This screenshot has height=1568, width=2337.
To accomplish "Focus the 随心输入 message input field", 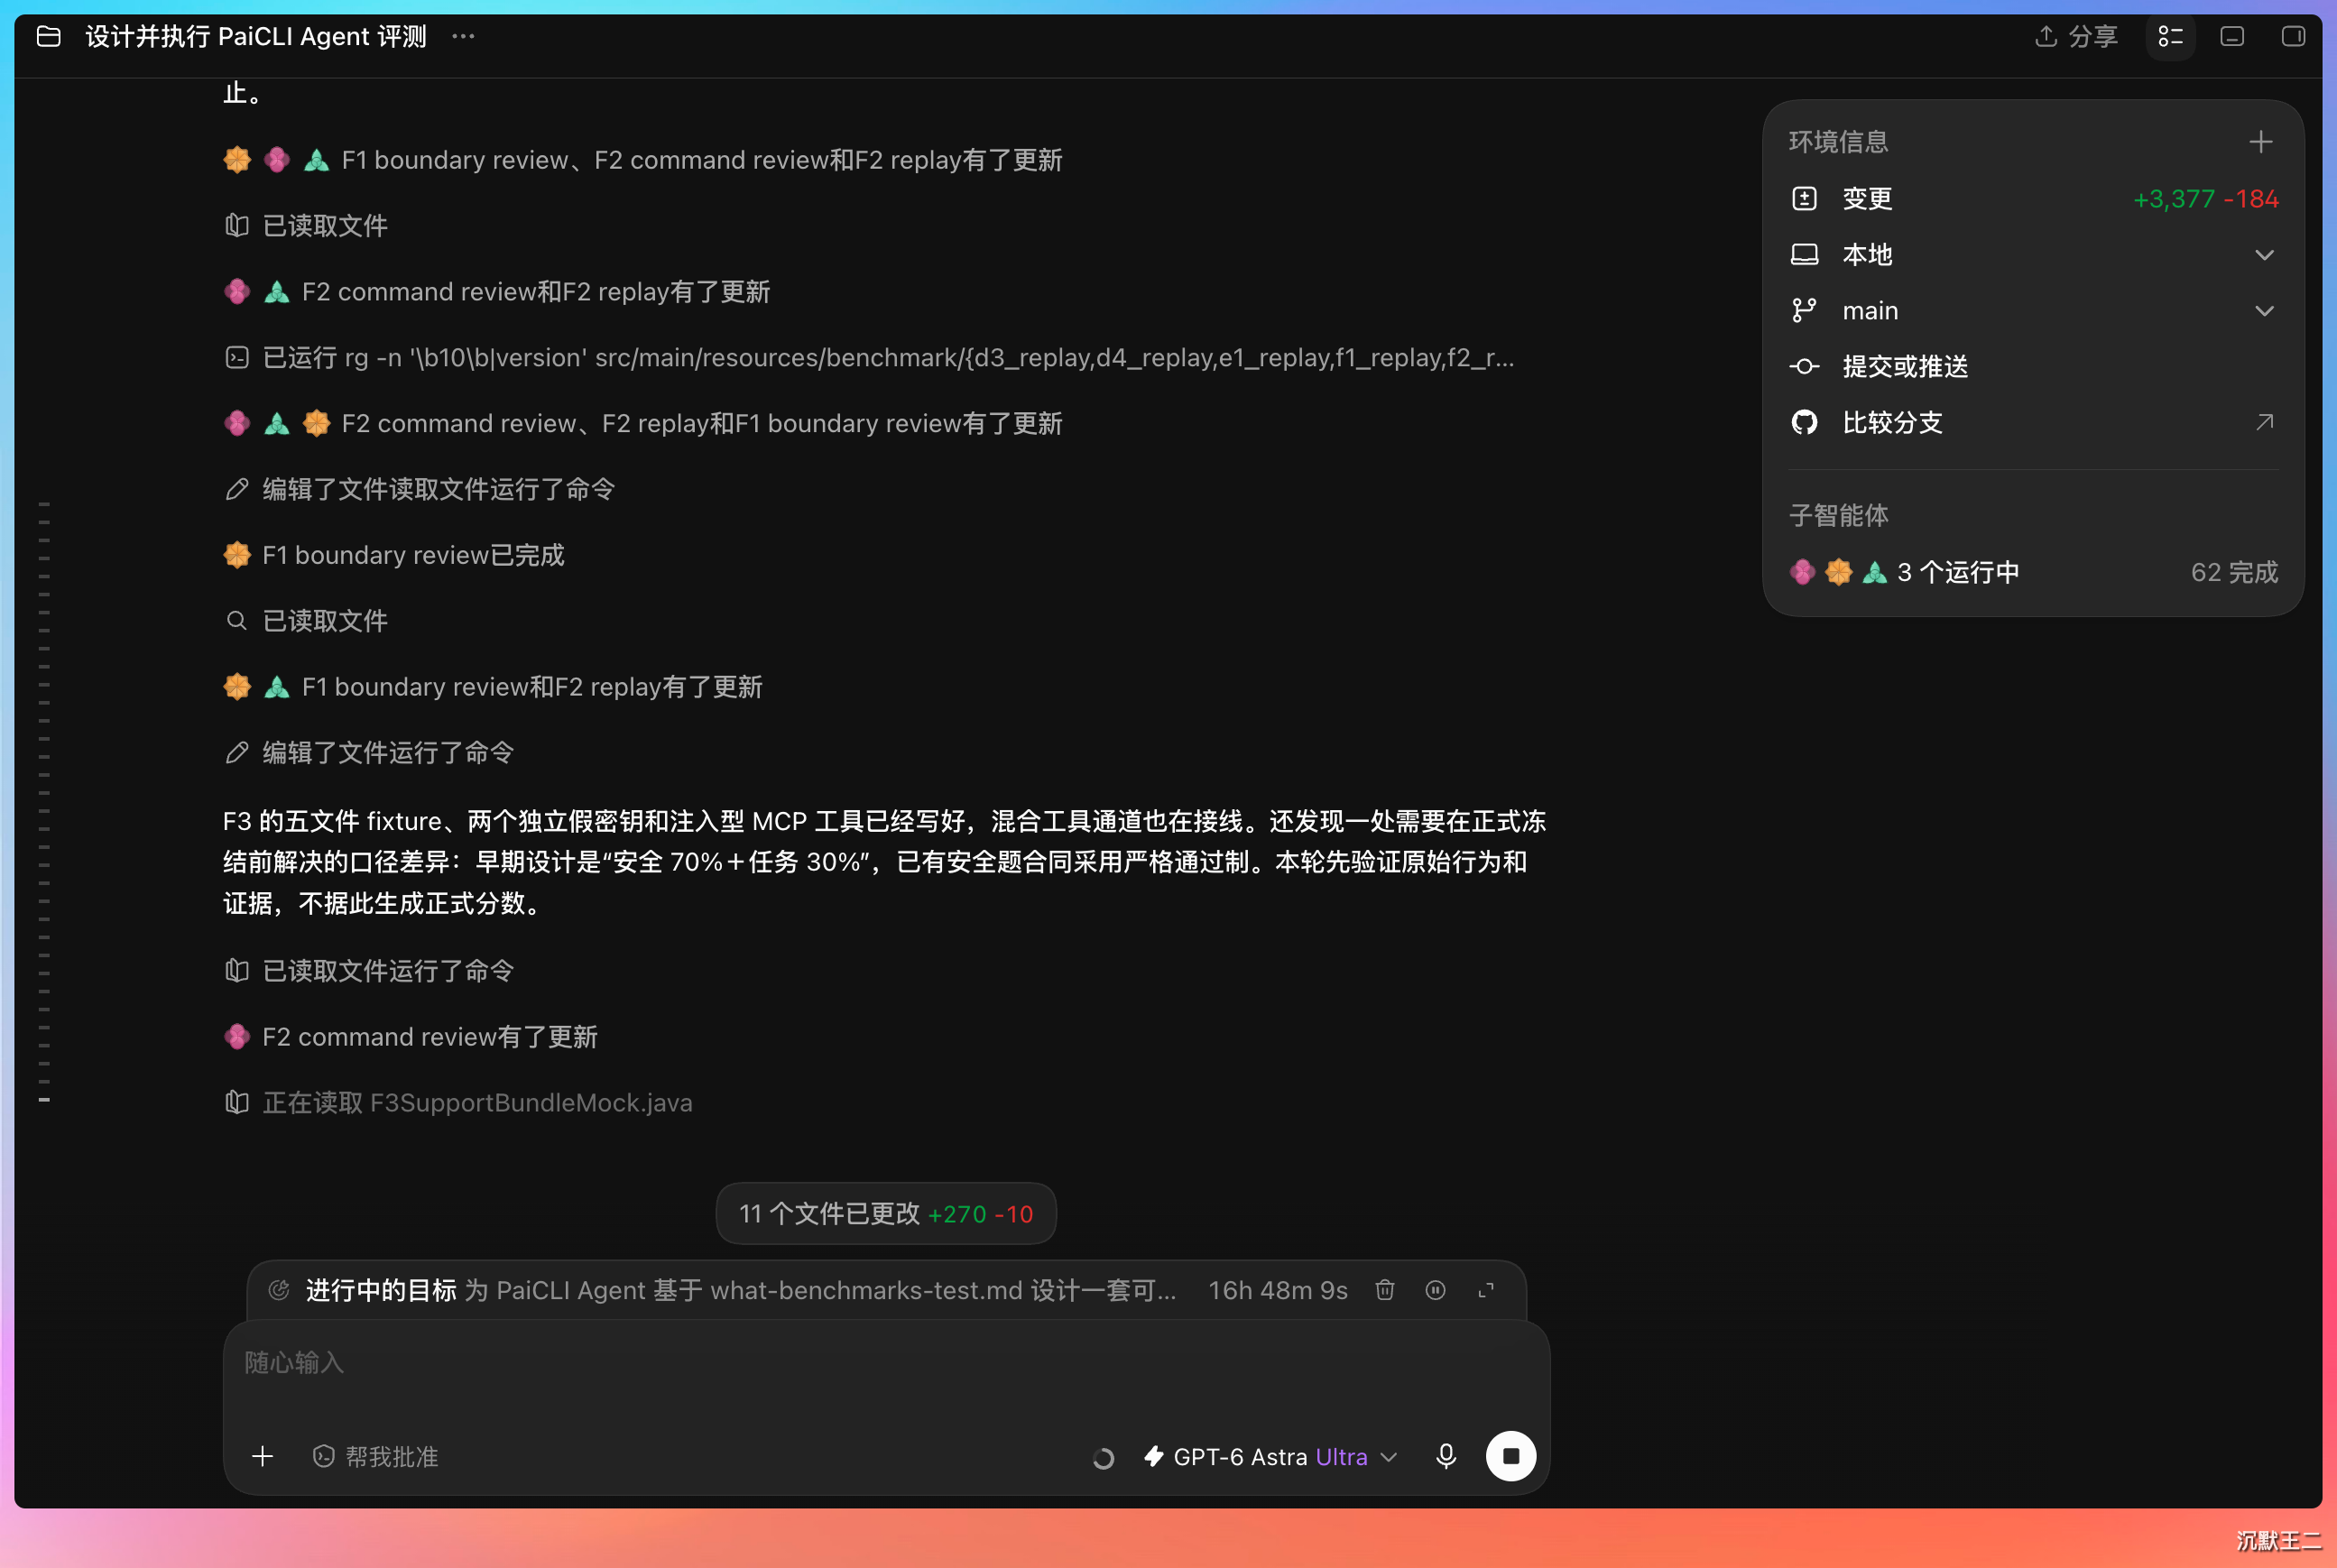I will click(886, 1364).
